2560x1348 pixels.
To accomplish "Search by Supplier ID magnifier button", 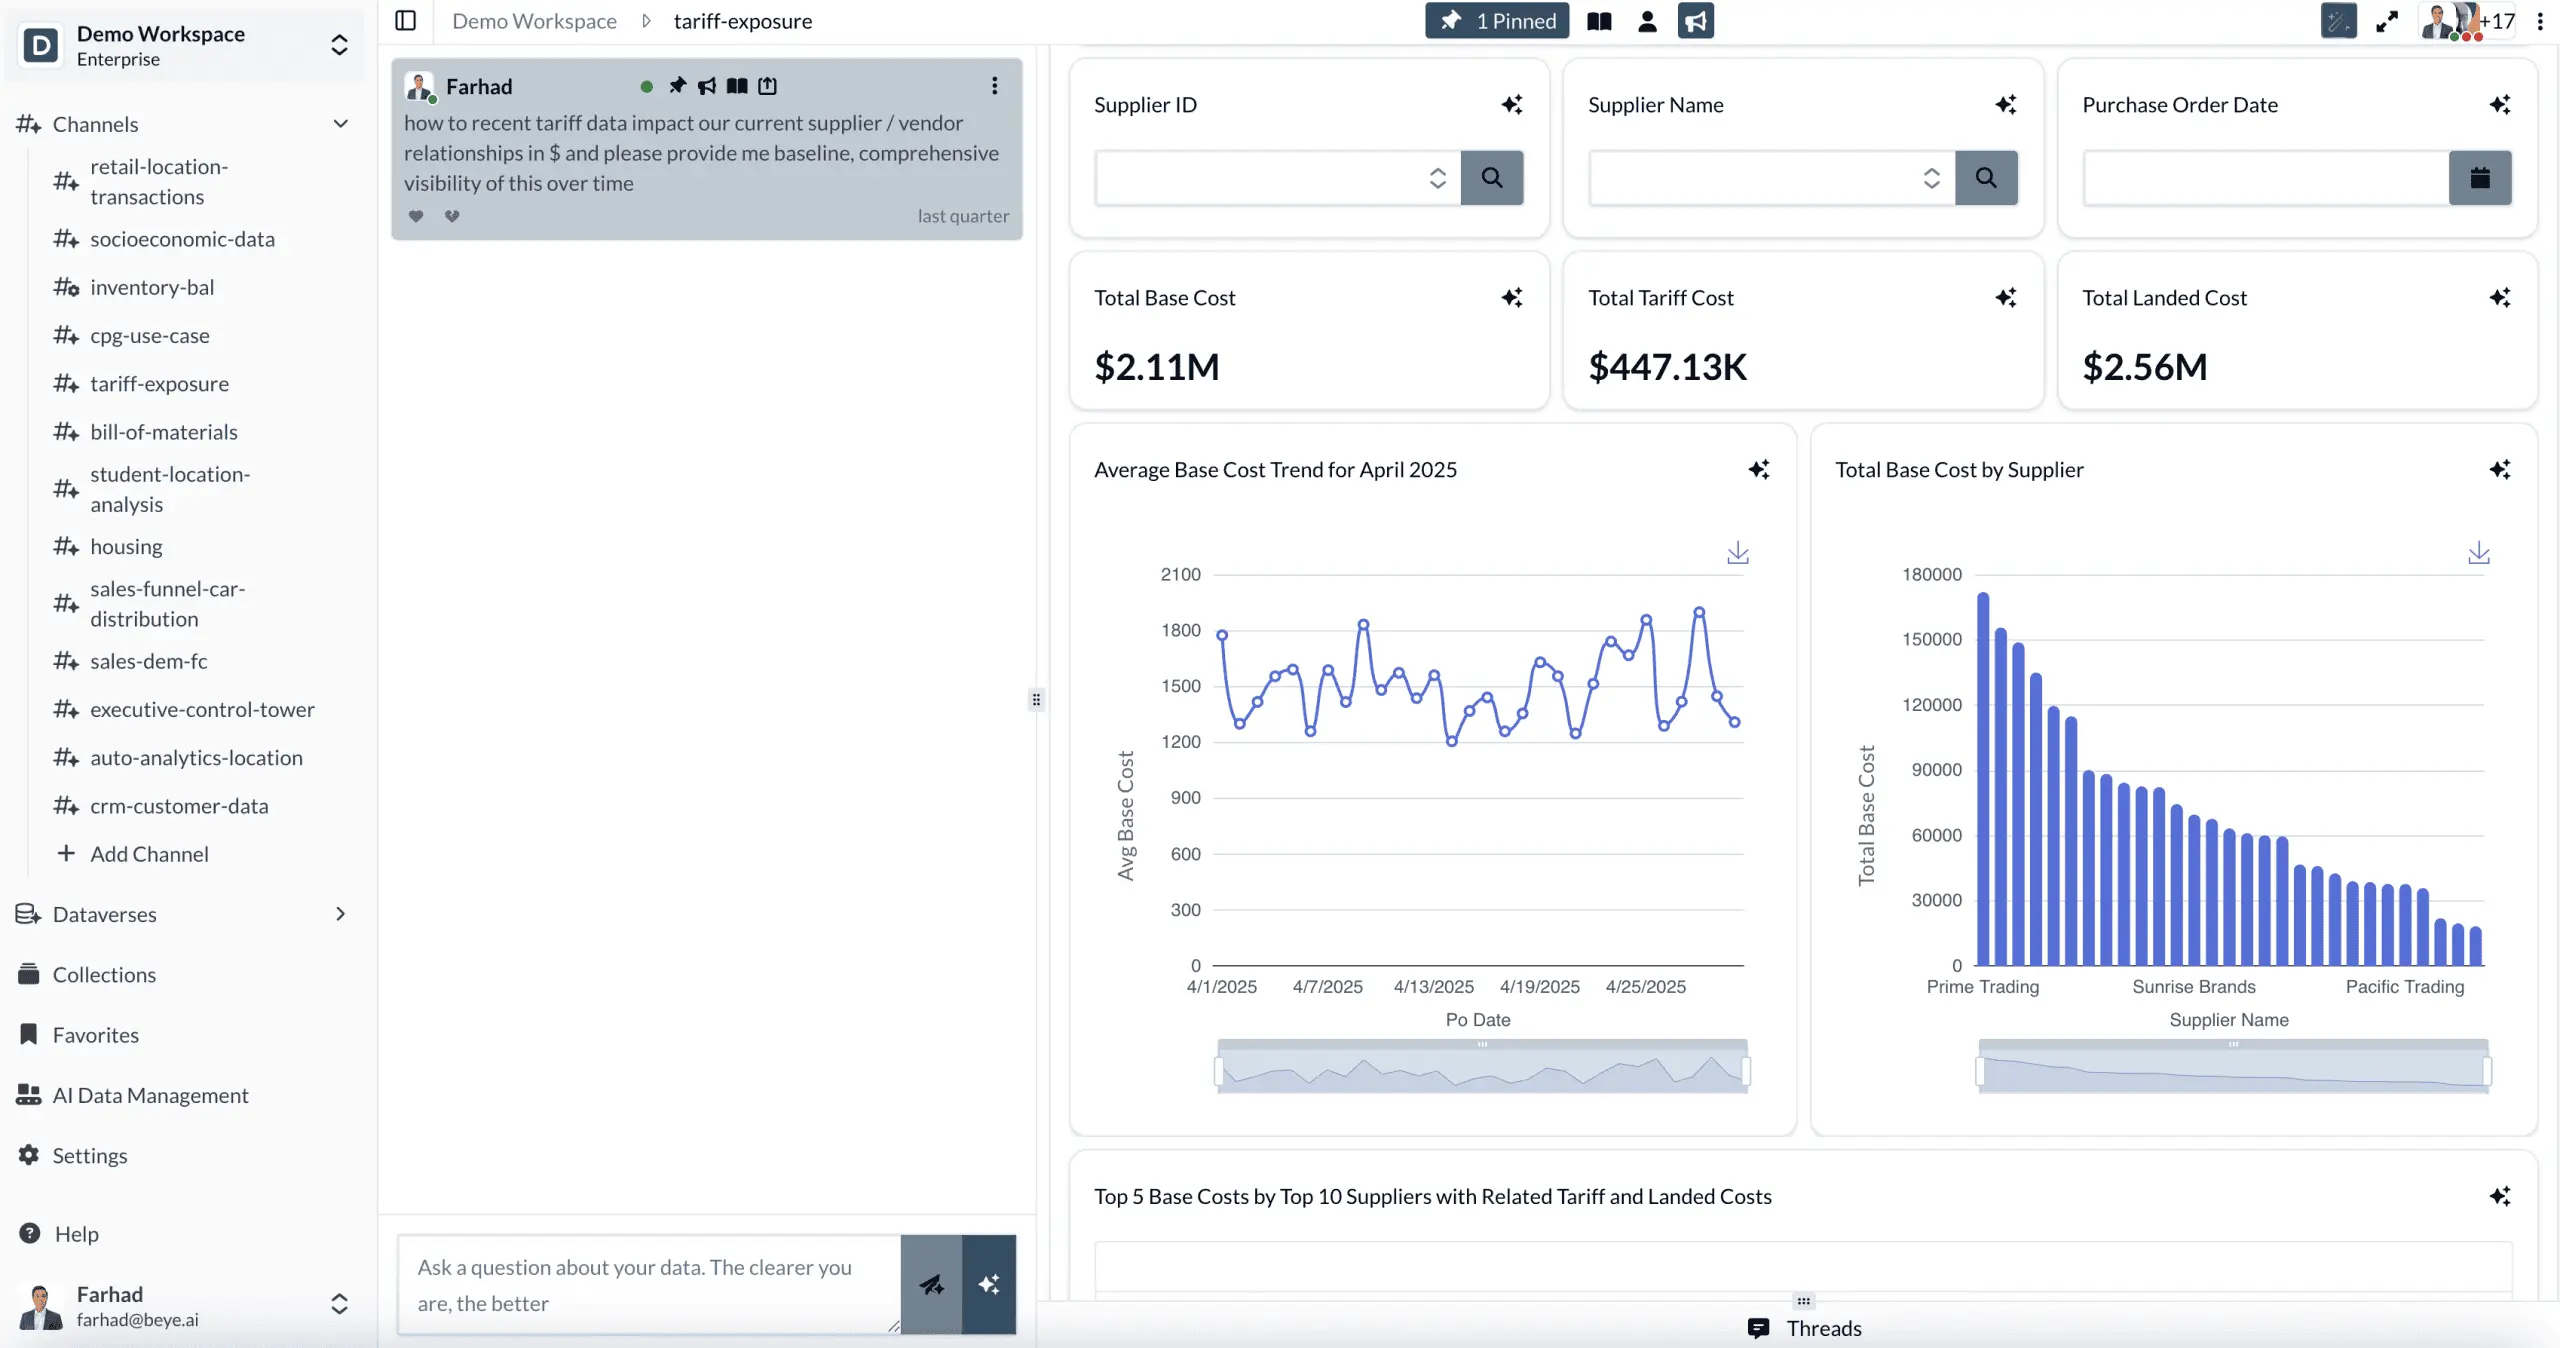I will (1492, 178).
